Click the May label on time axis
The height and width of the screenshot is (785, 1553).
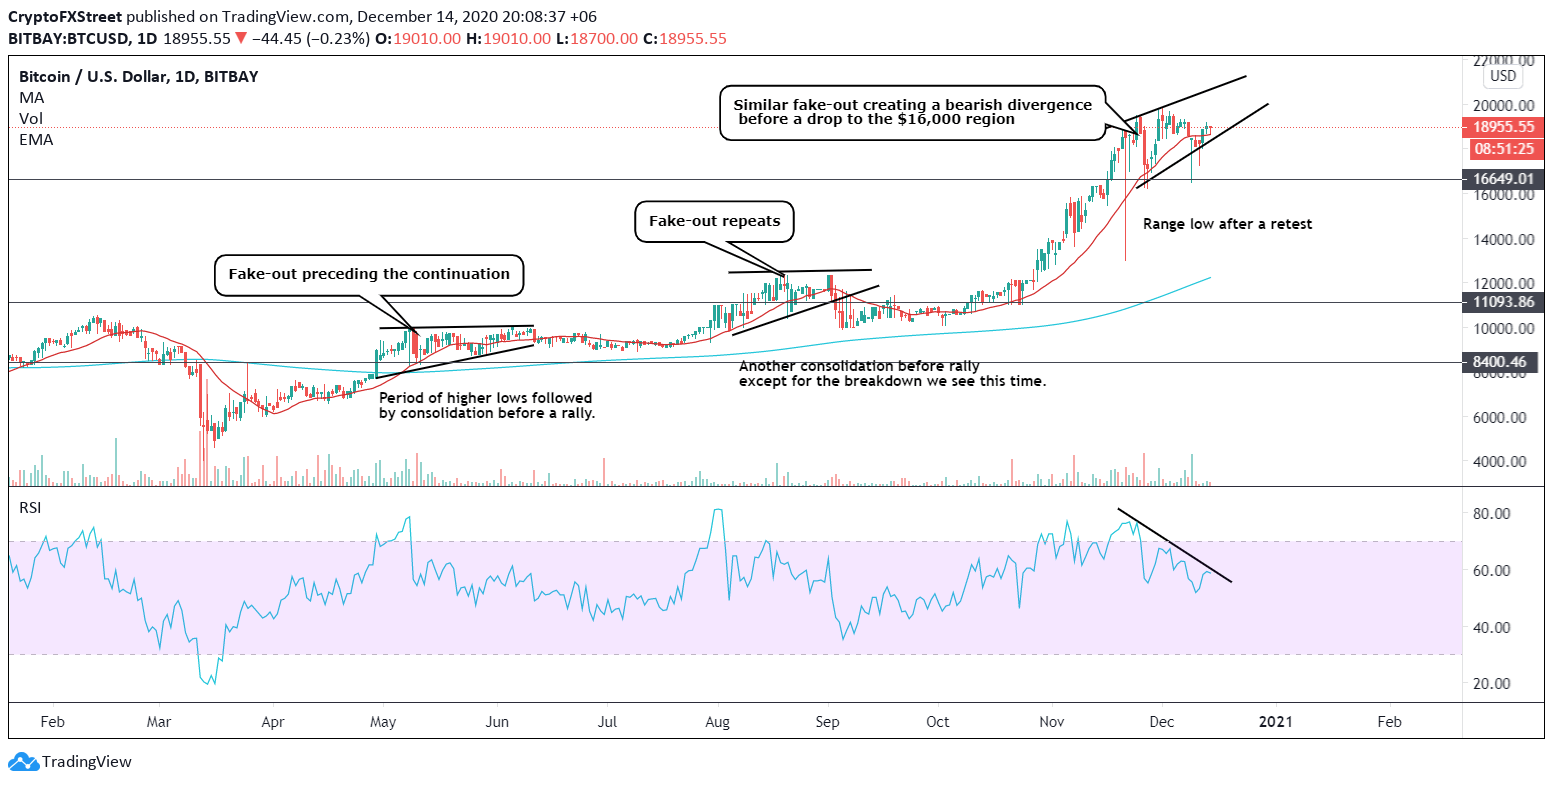[x=384, y=720]
